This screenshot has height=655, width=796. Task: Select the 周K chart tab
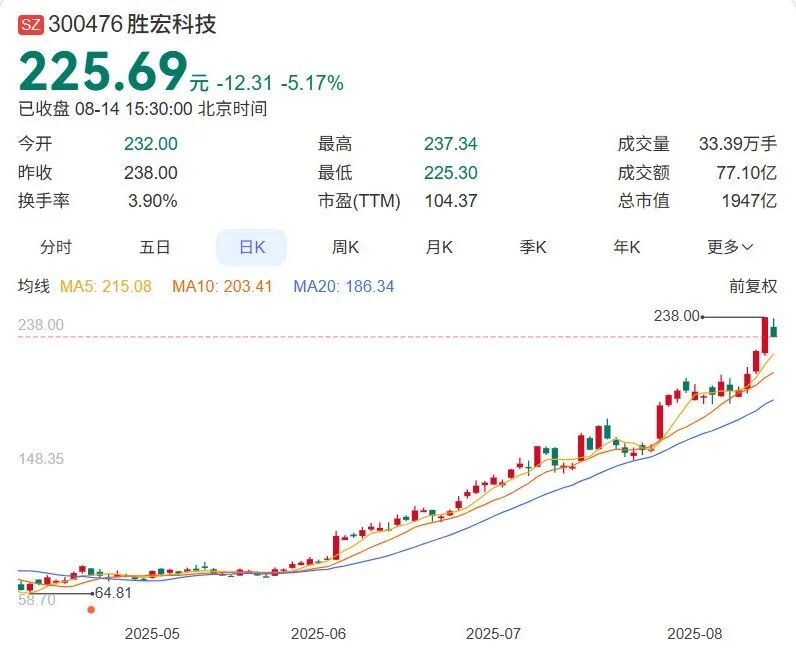(345, 247)
